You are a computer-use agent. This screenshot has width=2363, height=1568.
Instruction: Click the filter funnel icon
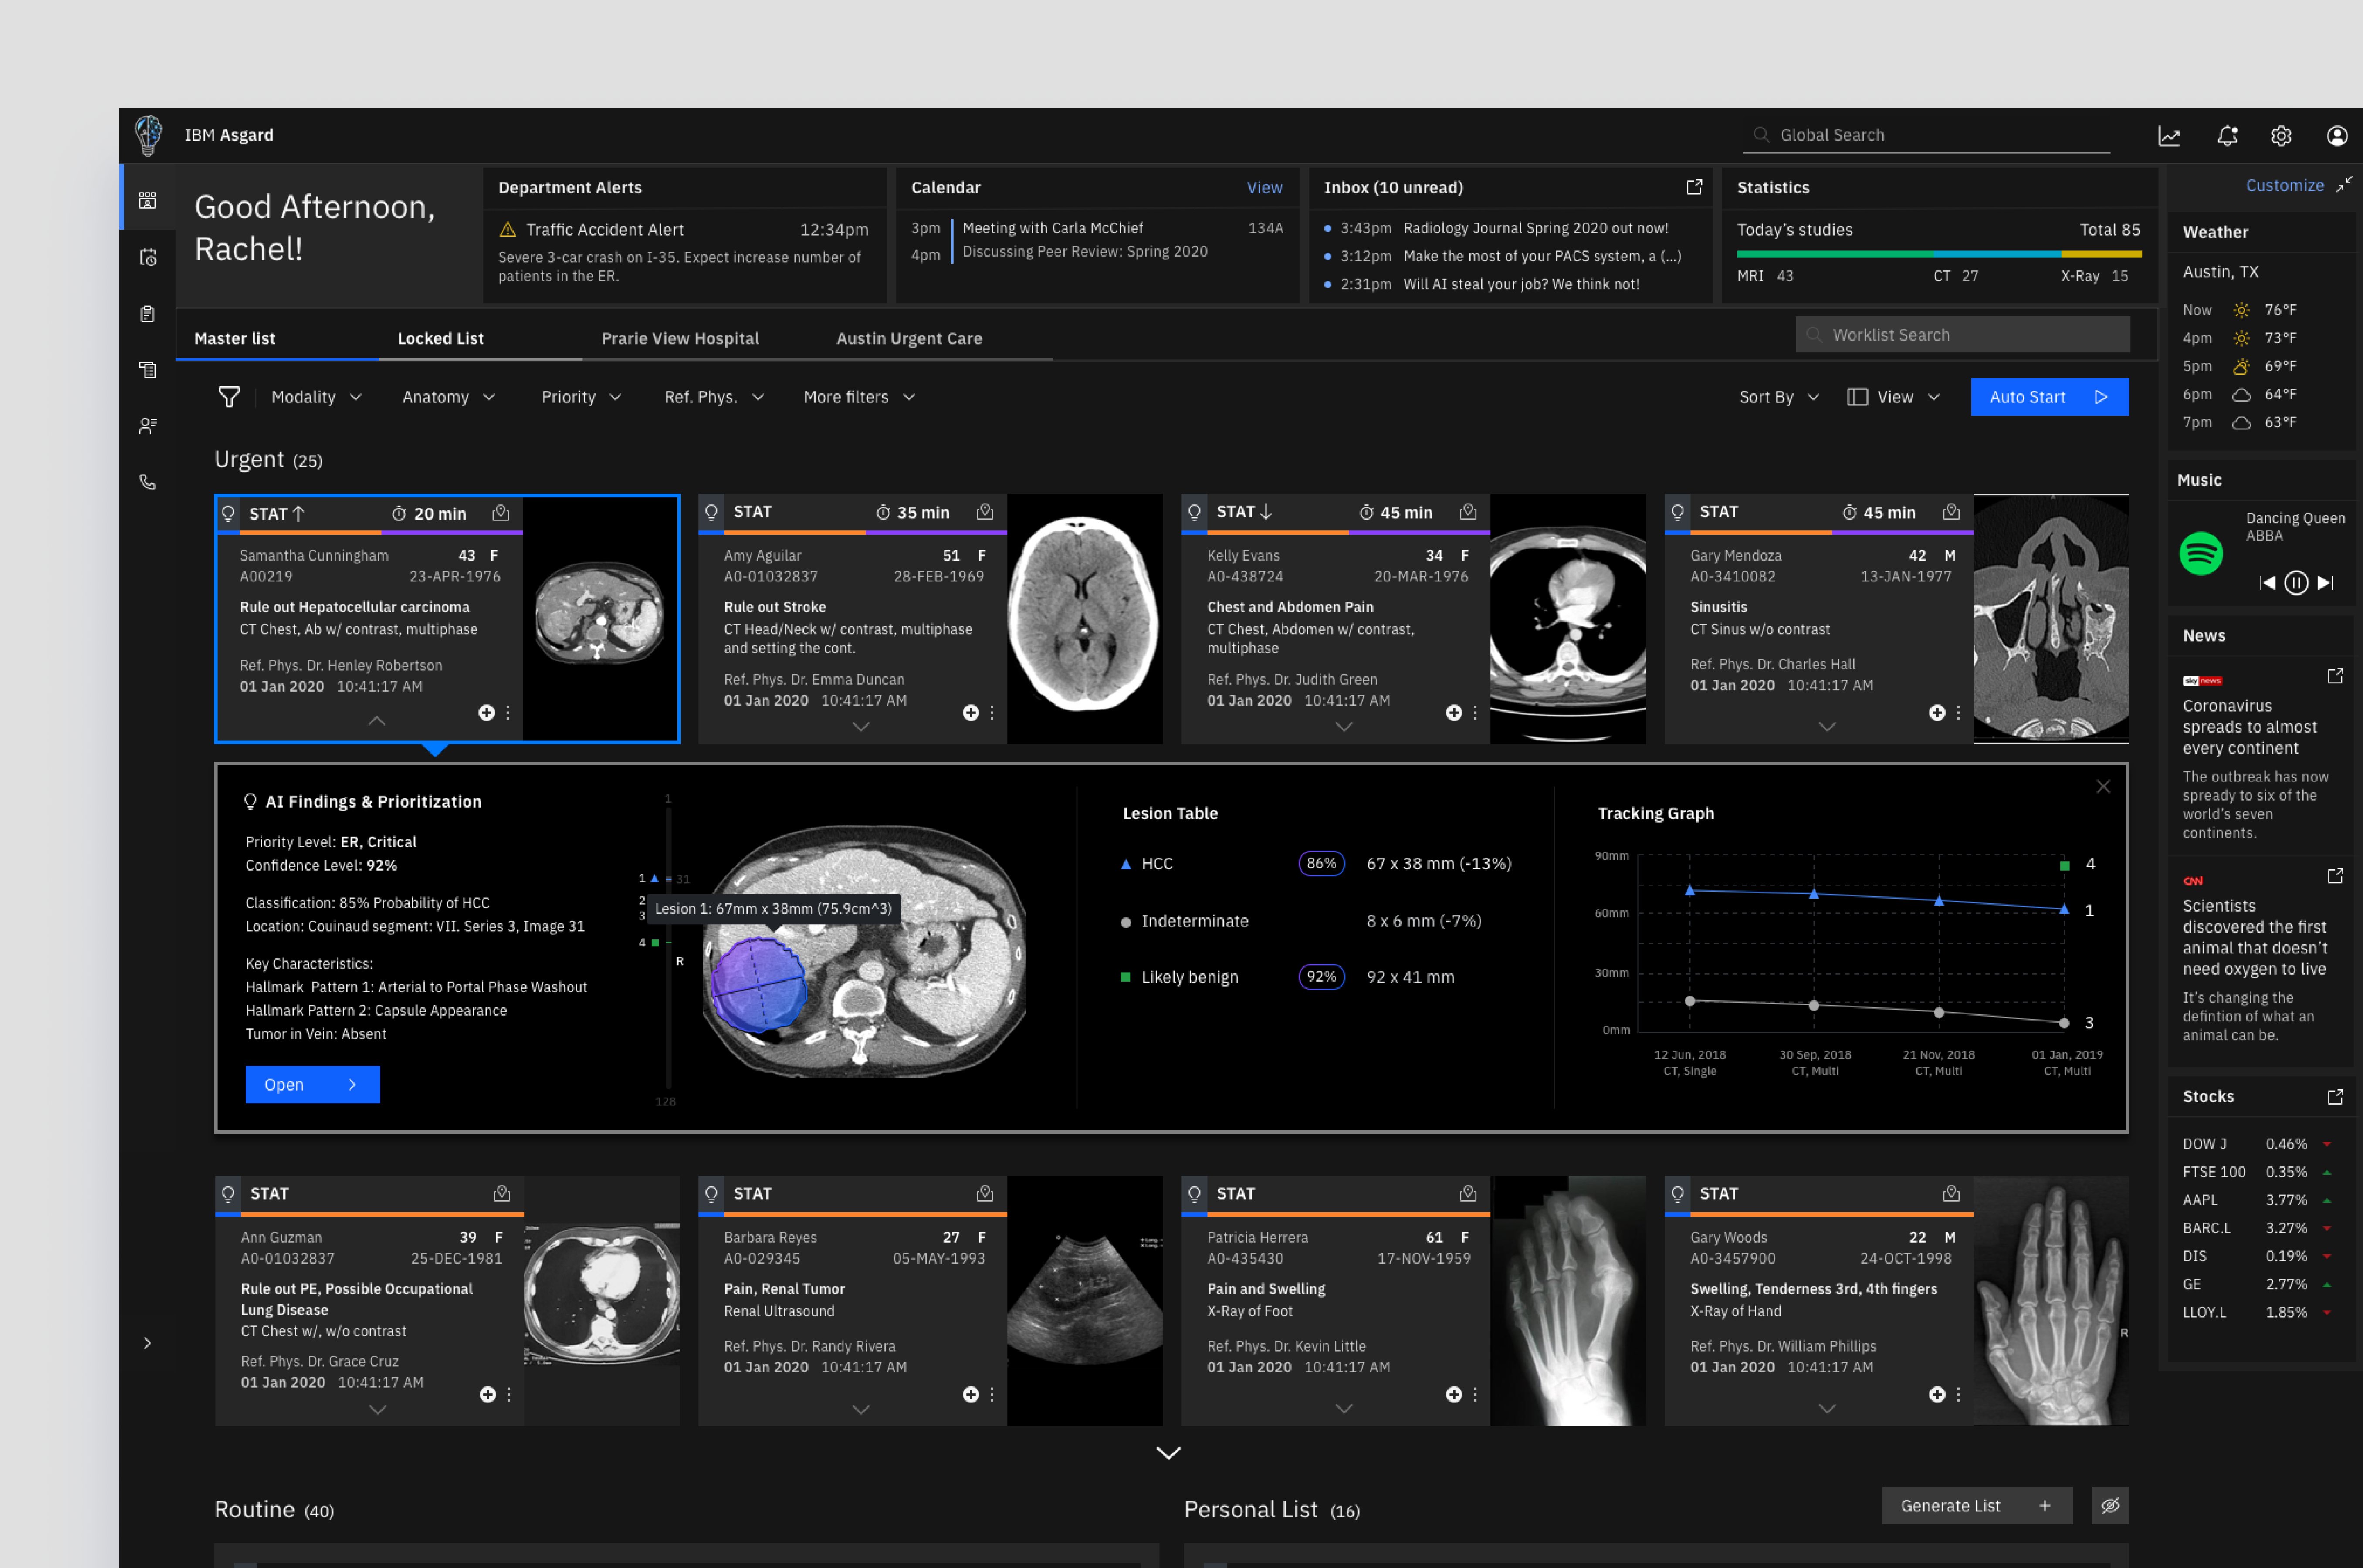229,397
